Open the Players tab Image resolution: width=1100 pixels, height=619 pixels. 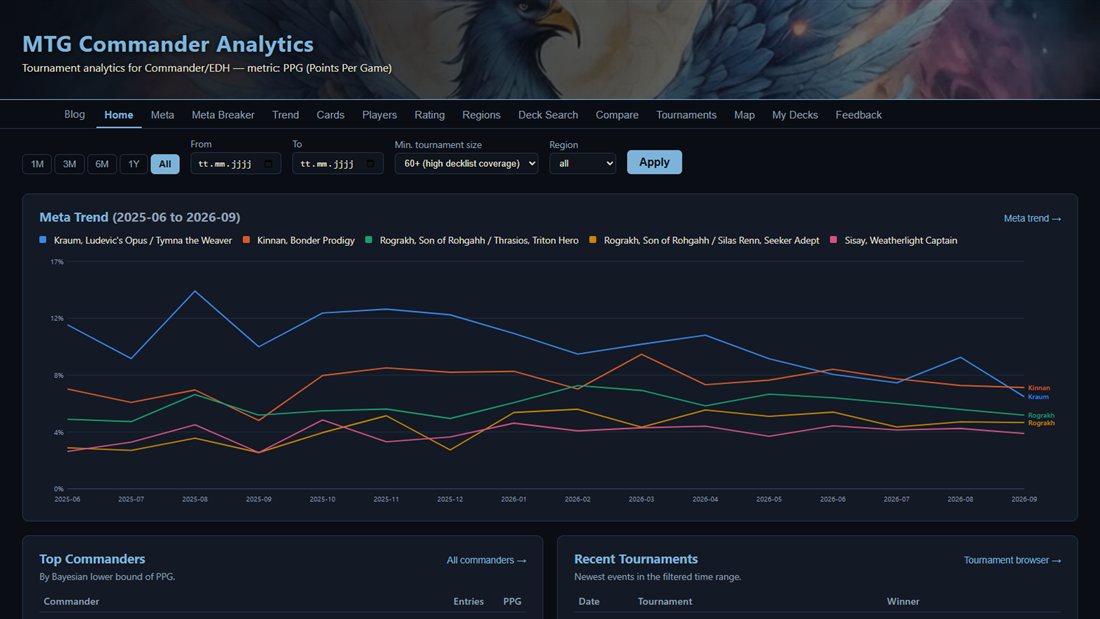380,115
